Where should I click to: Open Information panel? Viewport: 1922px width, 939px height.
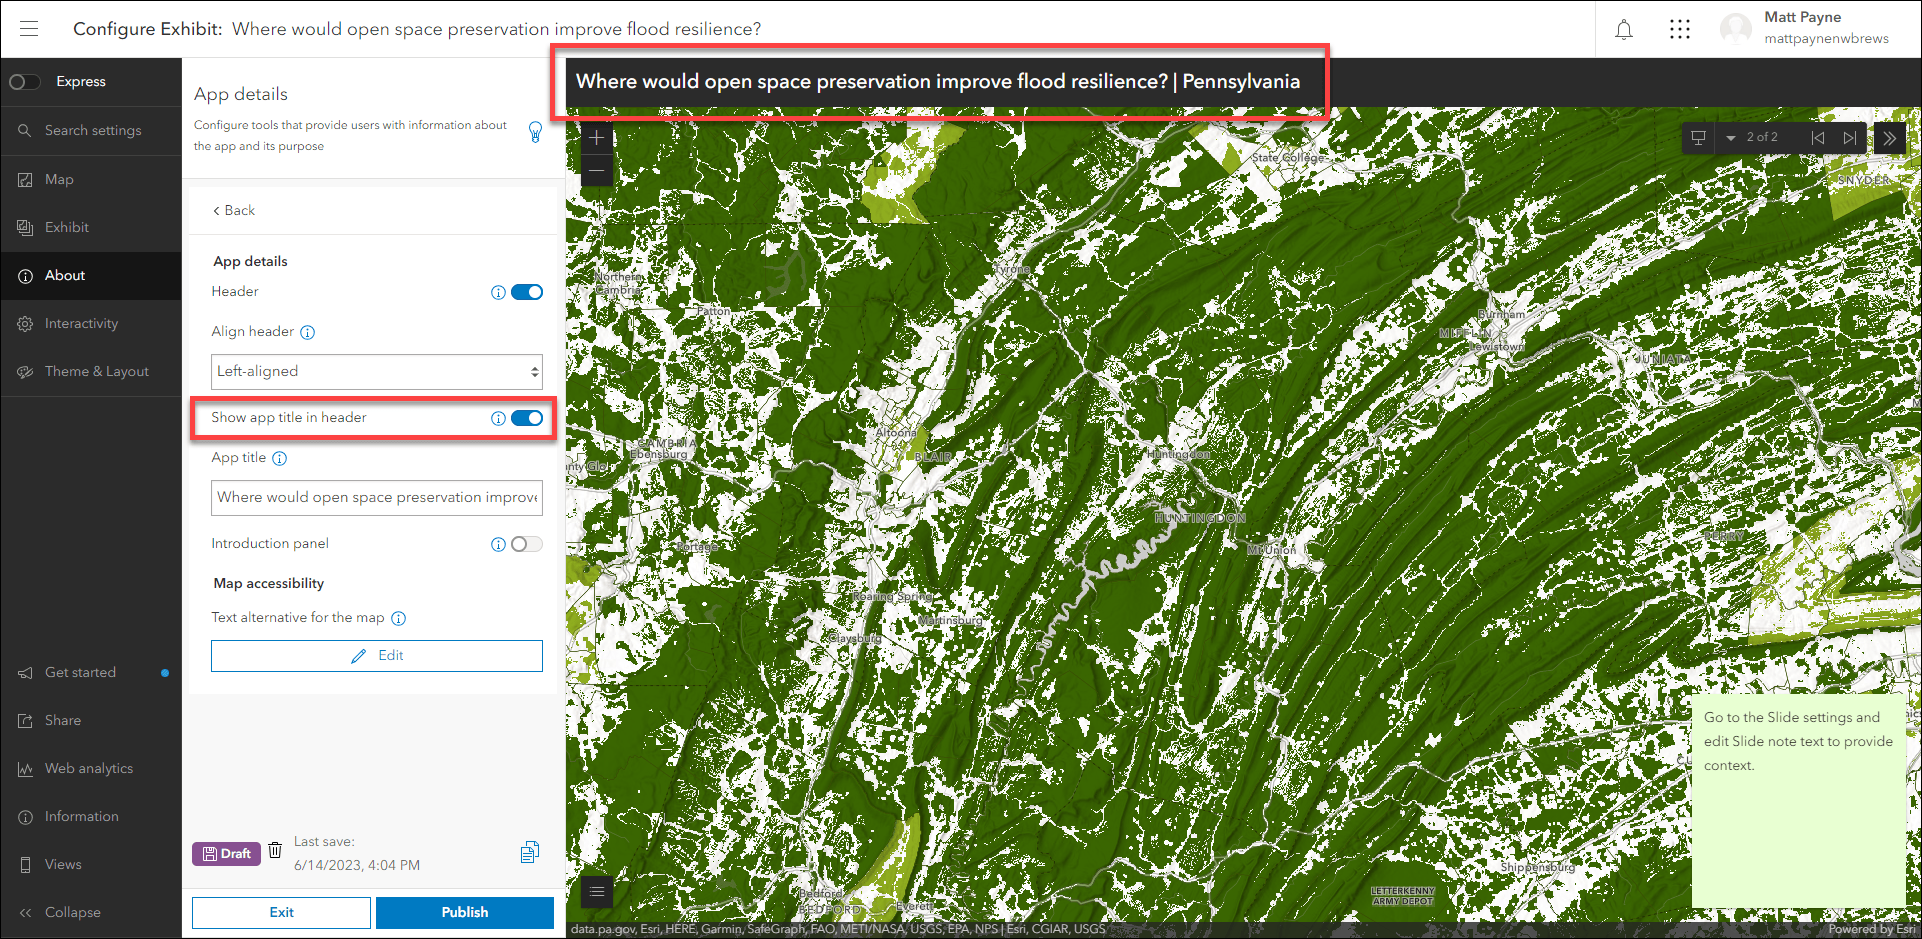[x=91, y=816]
